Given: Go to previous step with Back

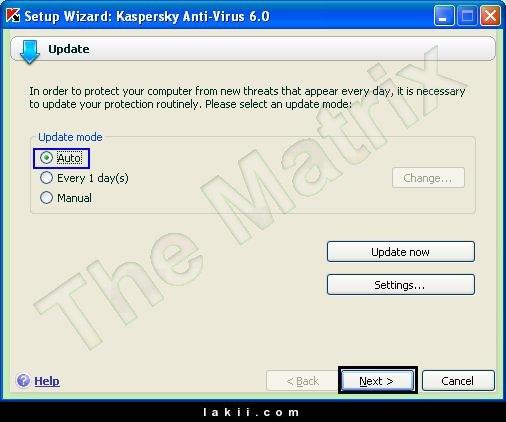Looking at the screenshot, I should (303, 381).
